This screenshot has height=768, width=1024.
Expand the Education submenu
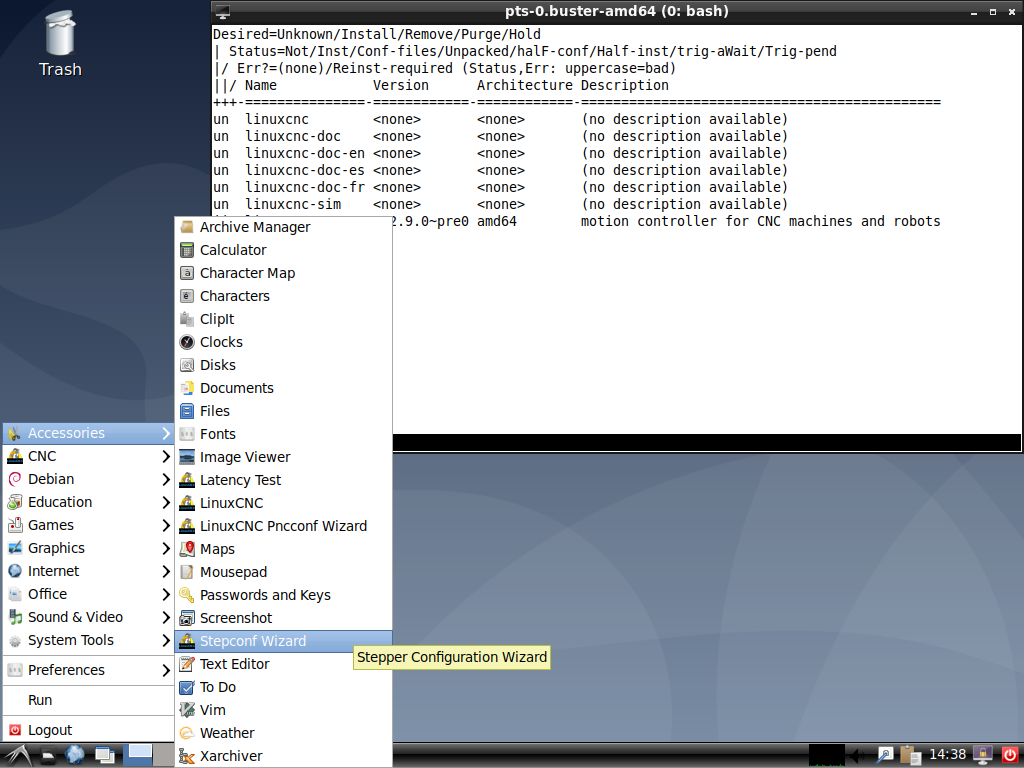click(x=88, y=502)
